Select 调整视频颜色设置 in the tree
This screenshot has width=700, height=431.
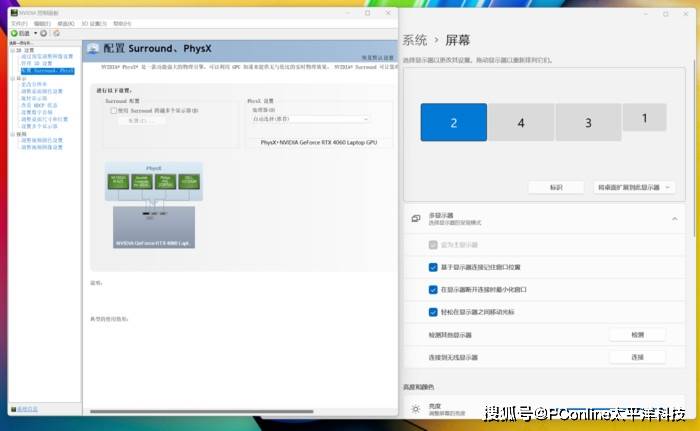tap(42, 140)
